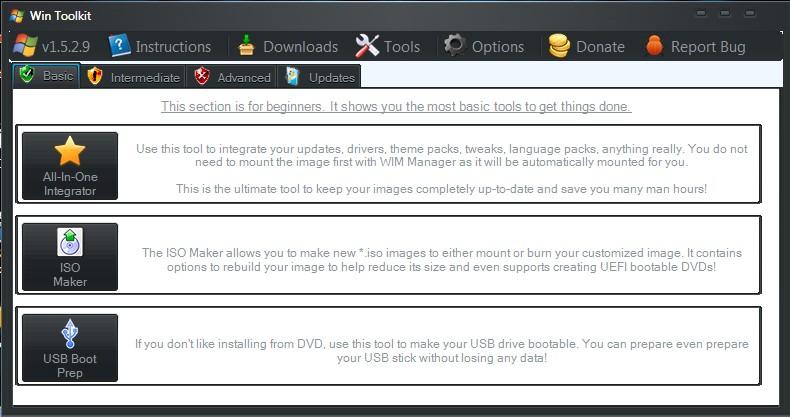Launch the ISO Maker tool

coord(70,257)
